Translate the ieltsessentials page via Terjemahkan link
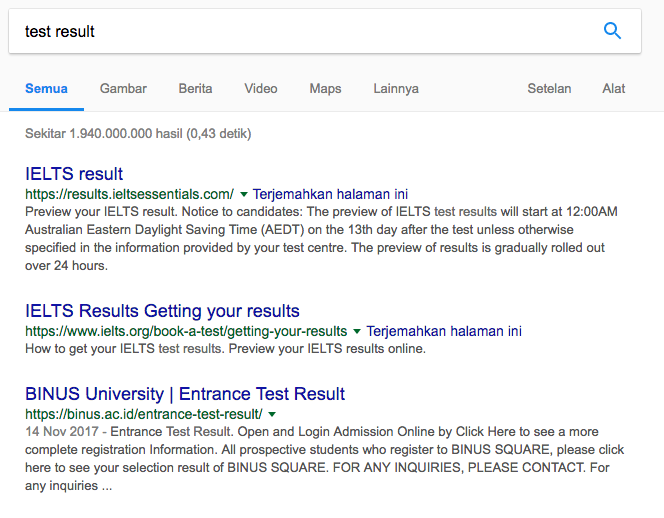 [x=330, y=194]
